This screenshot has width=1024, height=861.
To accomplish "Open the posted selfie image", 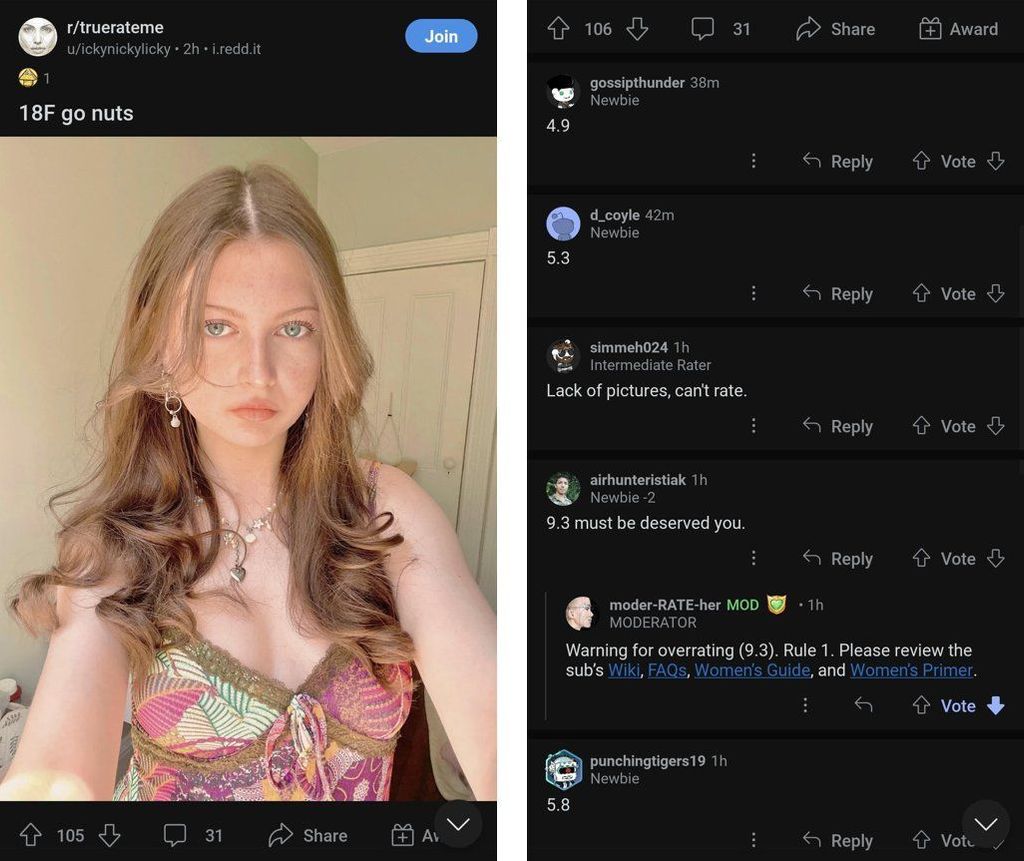I will click(x=248, y=468).
